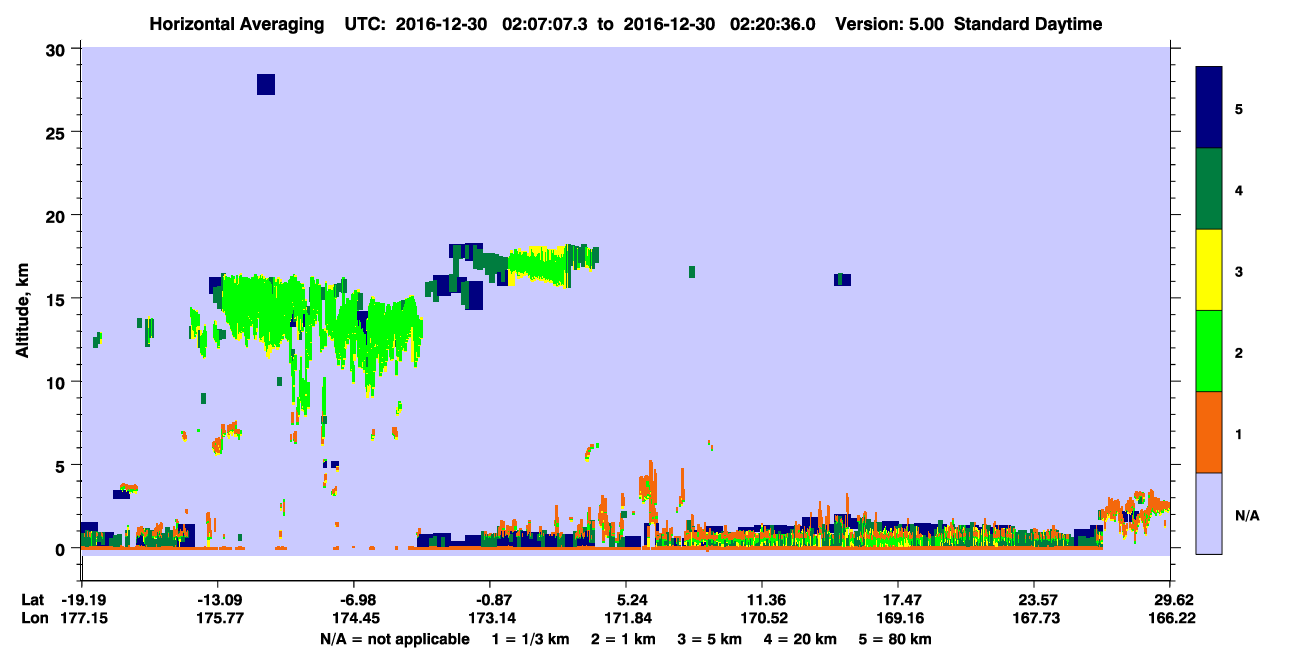Click the '2 = 1 km' legend entry
Screen dimensions: 1300x667
click(x=621, y=639)
